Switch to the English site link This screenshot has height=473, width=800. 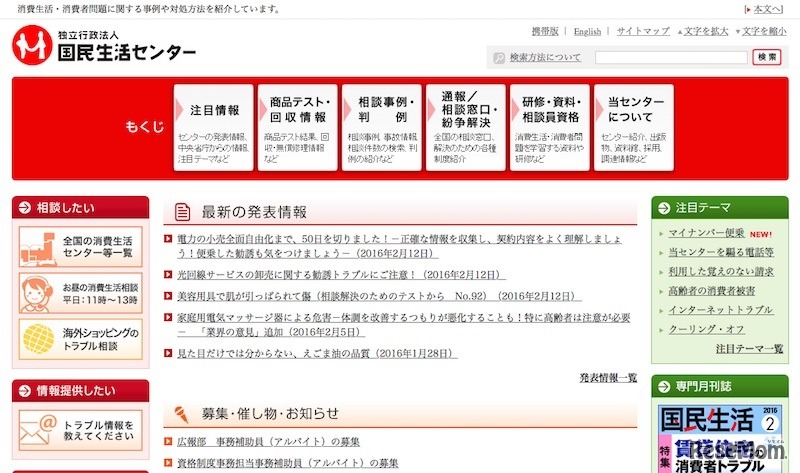coord(587,32)
